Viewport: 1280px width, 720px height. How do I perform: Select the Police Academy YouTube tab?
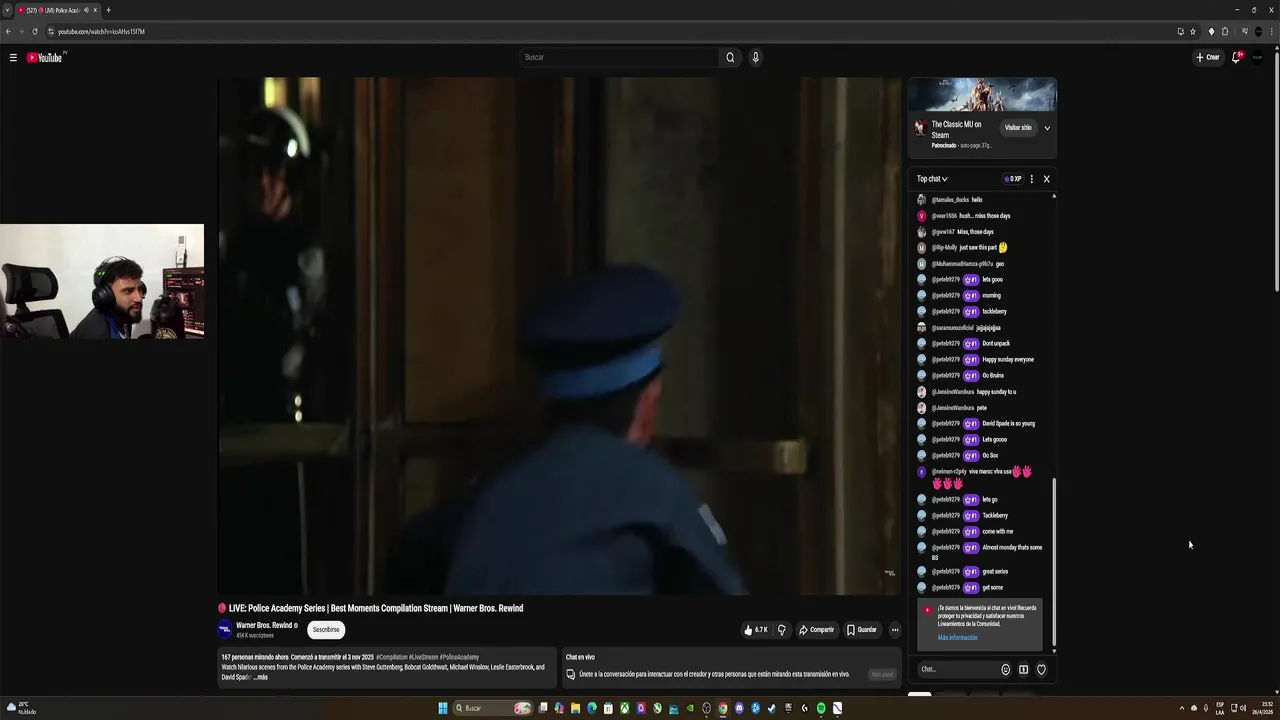click(57, 10)
